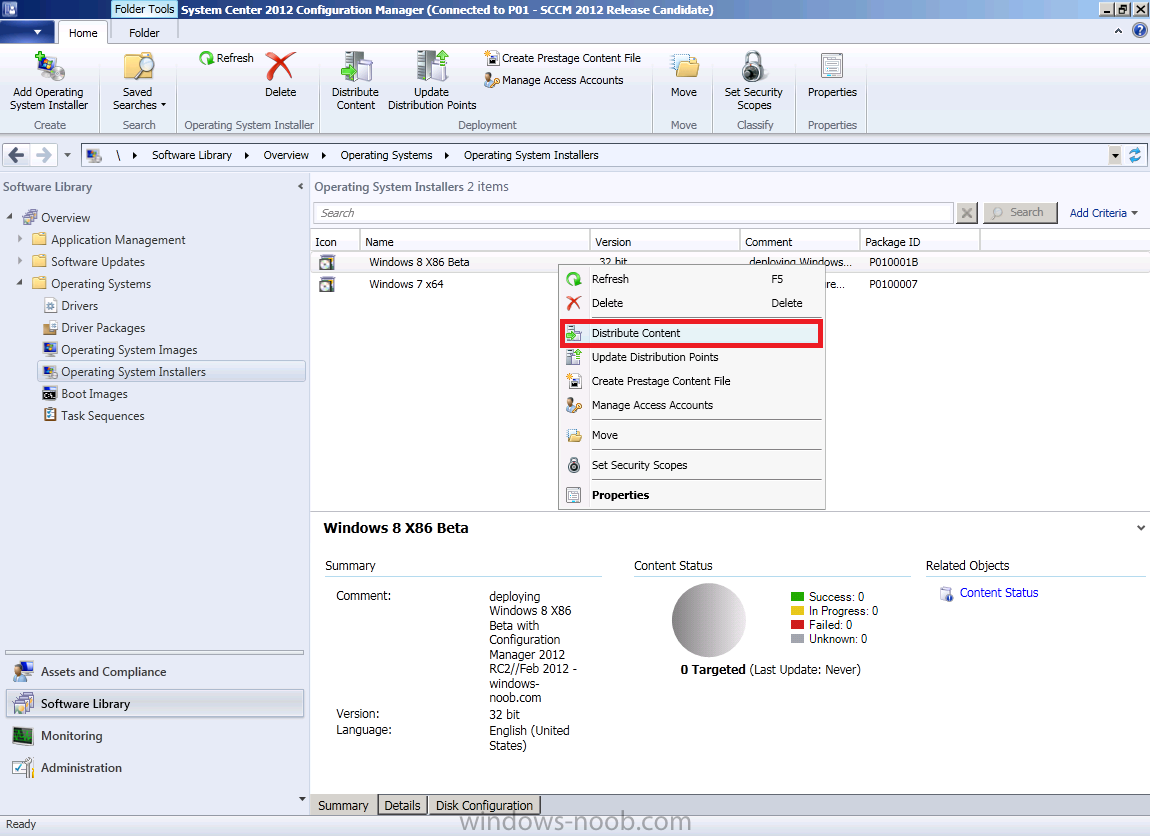Select Operating System Installers node
The image size is (1150, 836).
point(171,372)
